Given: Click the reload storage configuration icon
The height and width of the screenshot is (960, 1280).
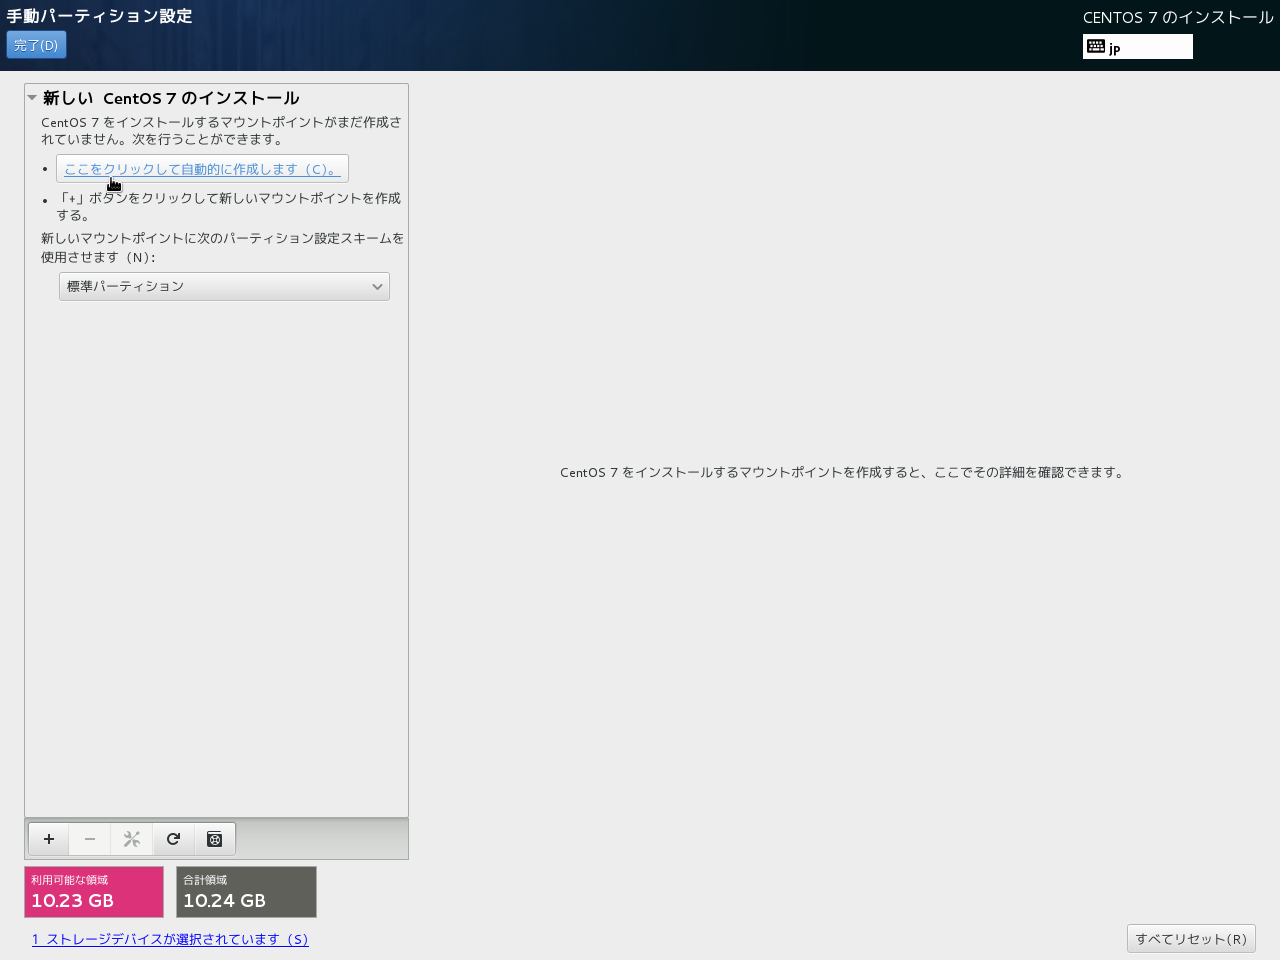Looking at the screenshot, I should click(173, 839).
